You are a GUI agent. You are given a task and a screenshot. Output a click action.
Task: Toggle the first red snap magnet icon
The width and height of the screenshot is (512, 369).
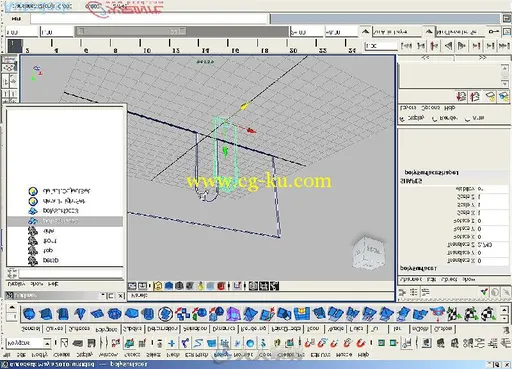309,343
